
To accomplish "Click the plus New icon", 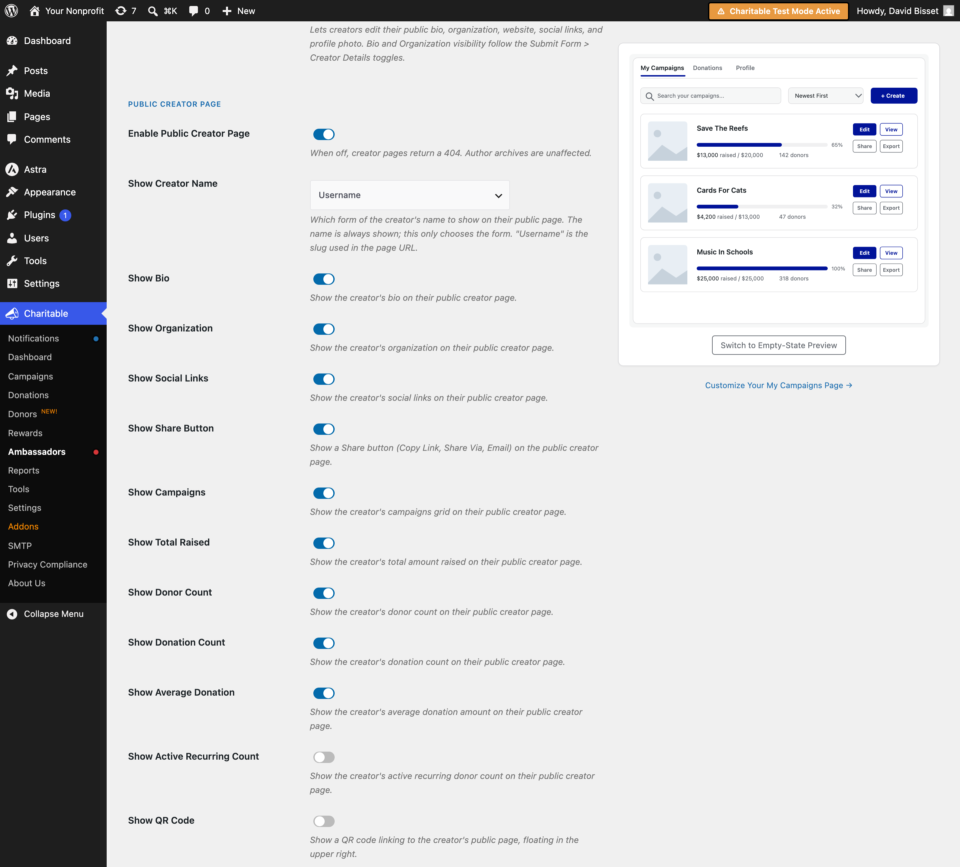I will click(227, 10).
